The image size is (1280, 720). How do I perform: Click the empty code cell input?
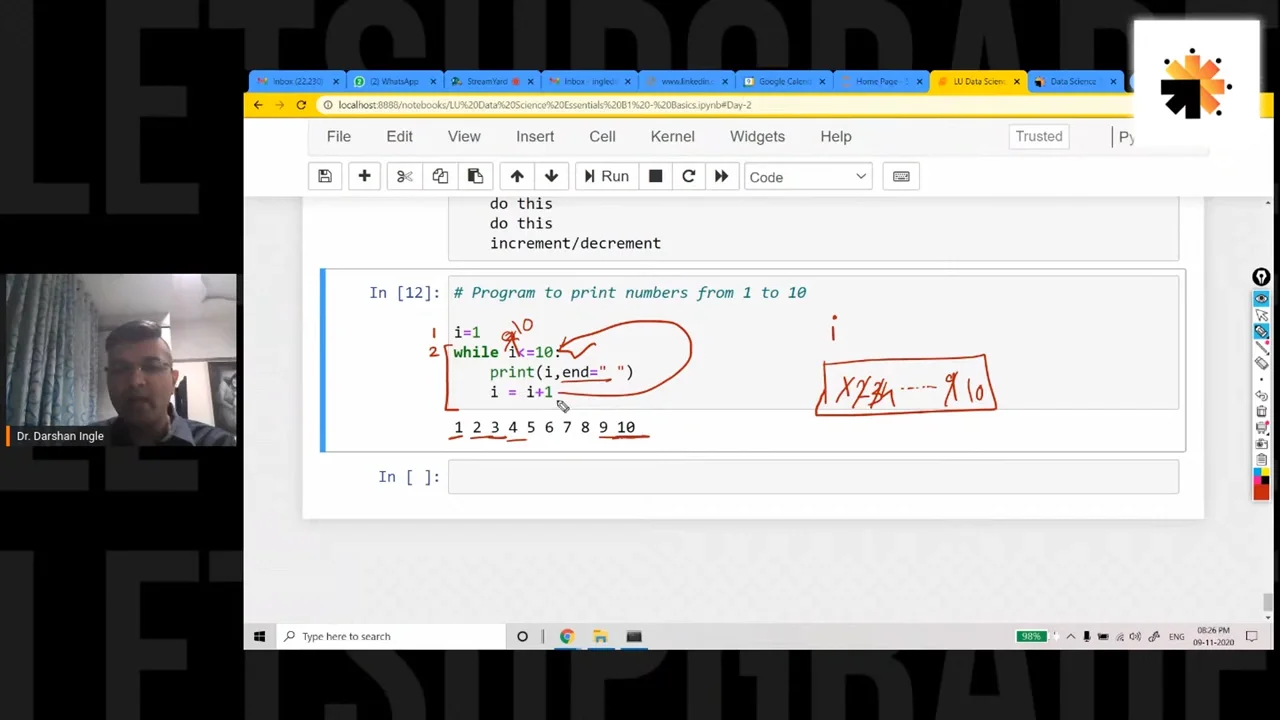(x=813, y=477)
